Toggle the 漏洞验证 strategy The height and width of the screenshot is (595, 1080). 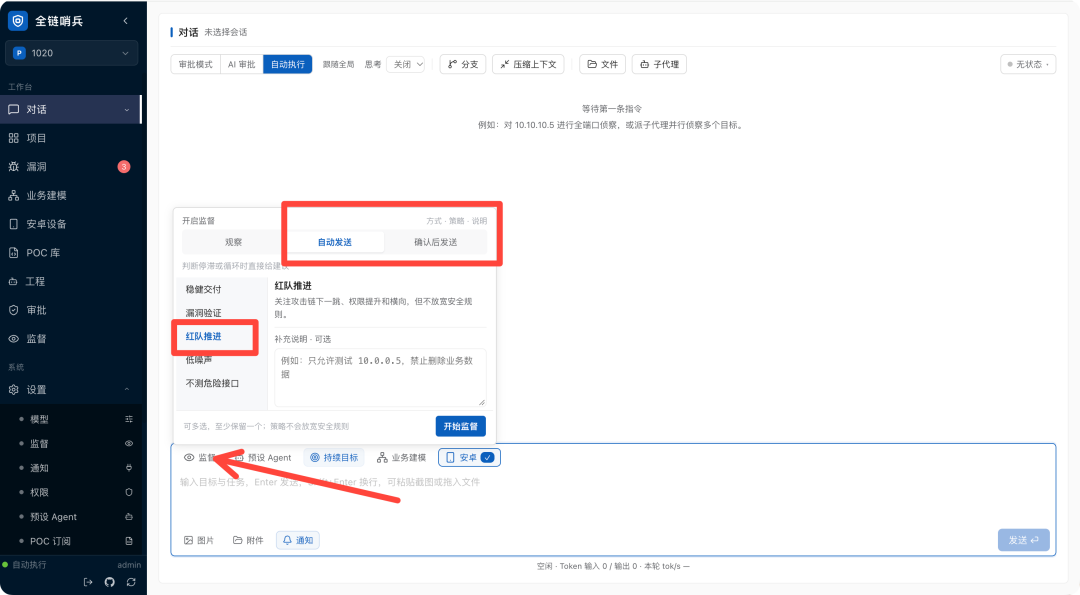click(222, 313)
